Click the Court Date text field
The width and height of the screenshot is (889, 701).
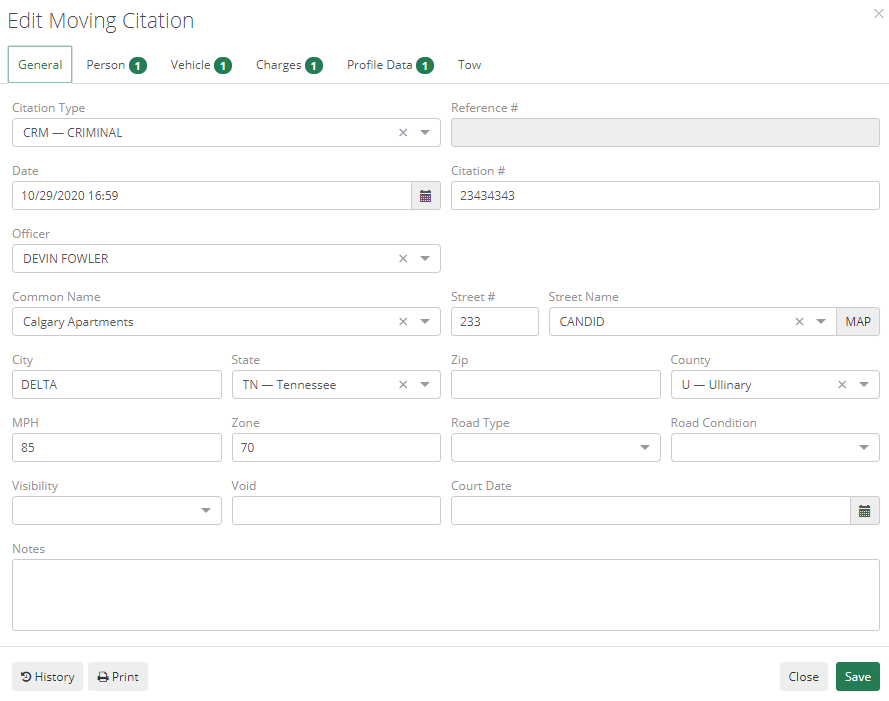651,510
